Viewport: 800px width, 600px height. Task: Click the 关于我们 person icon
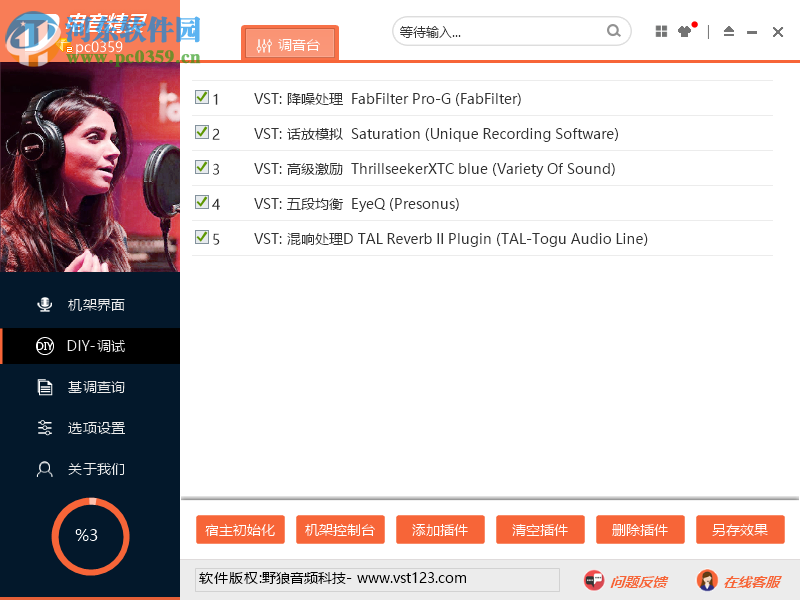point(44,468)
